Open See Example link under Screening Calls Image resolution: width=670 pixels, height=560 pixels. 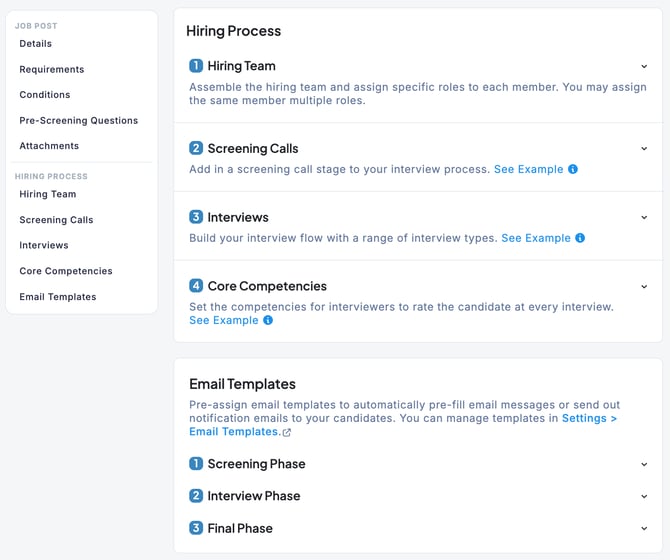point(528,170)
